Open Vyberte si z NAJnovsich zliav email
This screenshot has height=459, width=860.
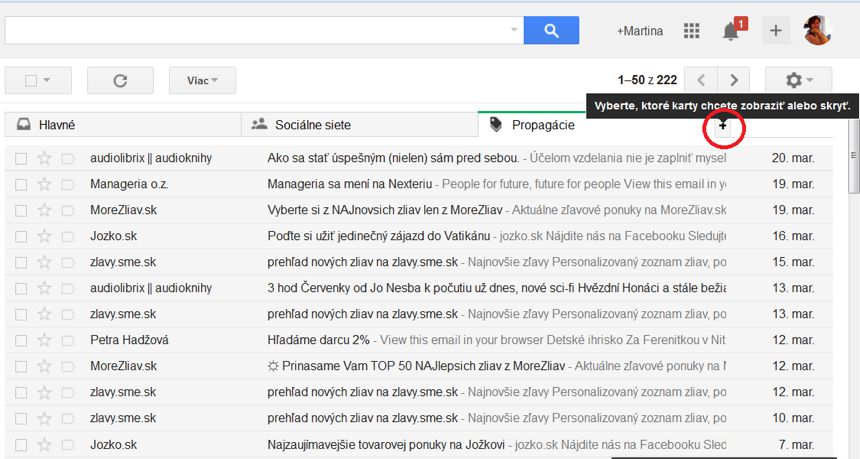pyautogui.click(x=384, y=210)
